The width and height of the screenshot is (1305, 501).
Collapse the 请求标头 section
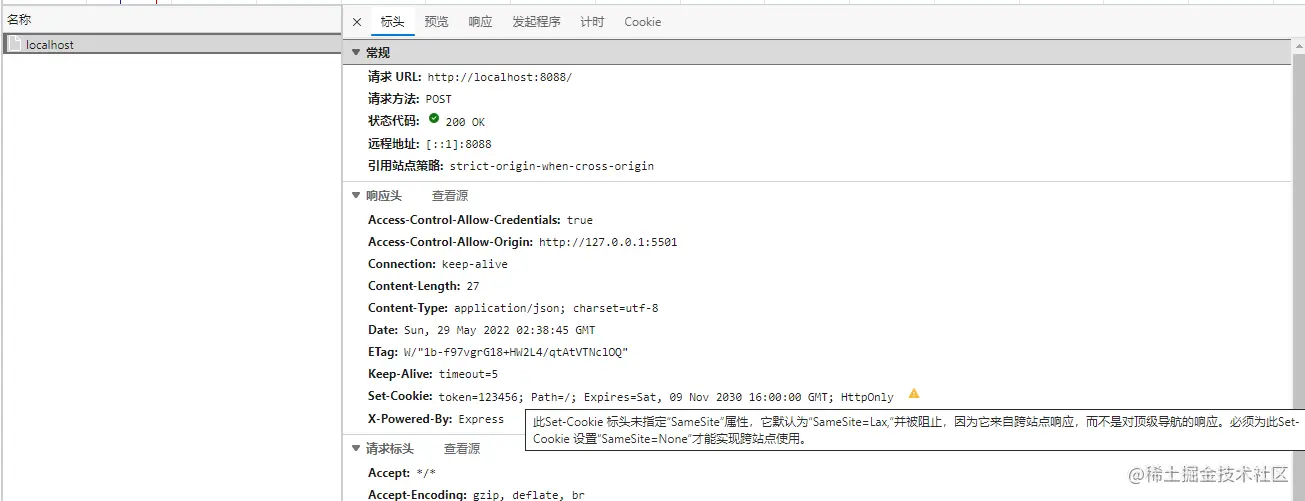tap(355, 449)
